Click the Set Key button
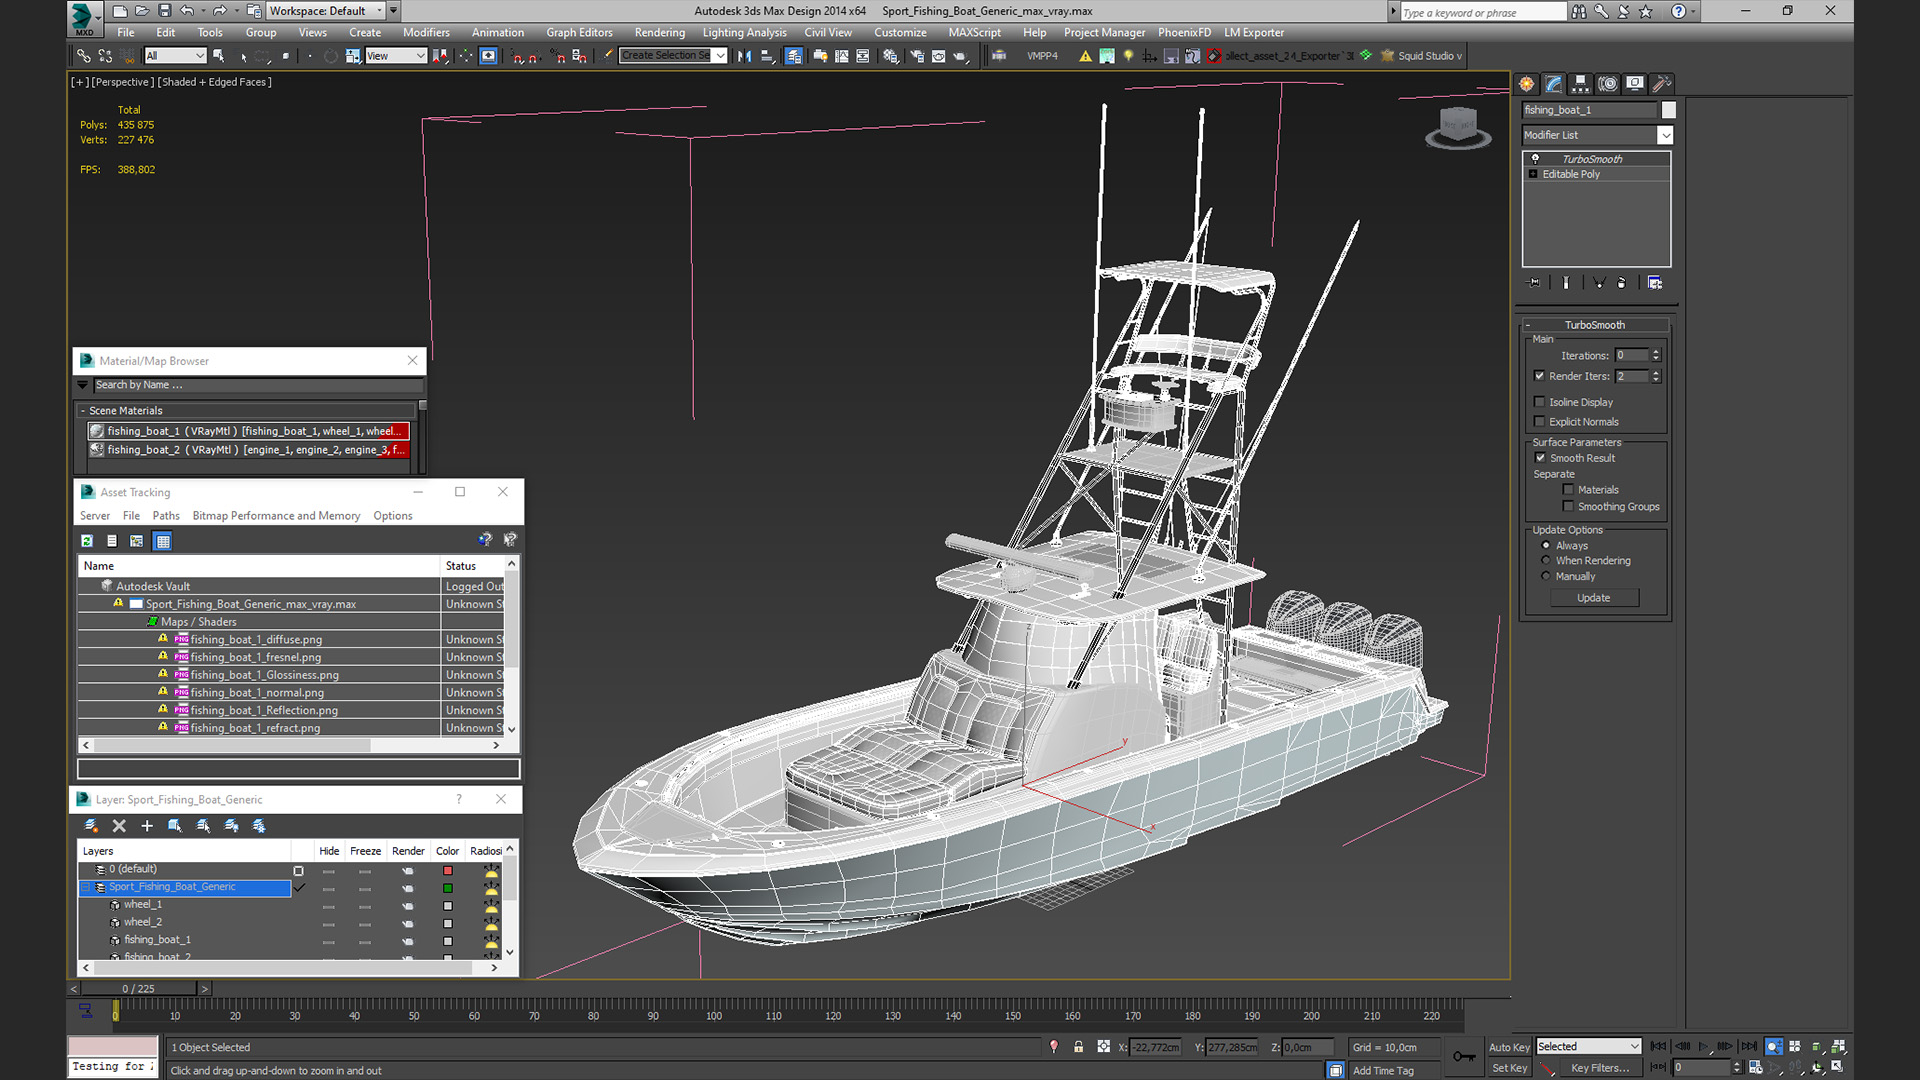 click(1509, 1068)
